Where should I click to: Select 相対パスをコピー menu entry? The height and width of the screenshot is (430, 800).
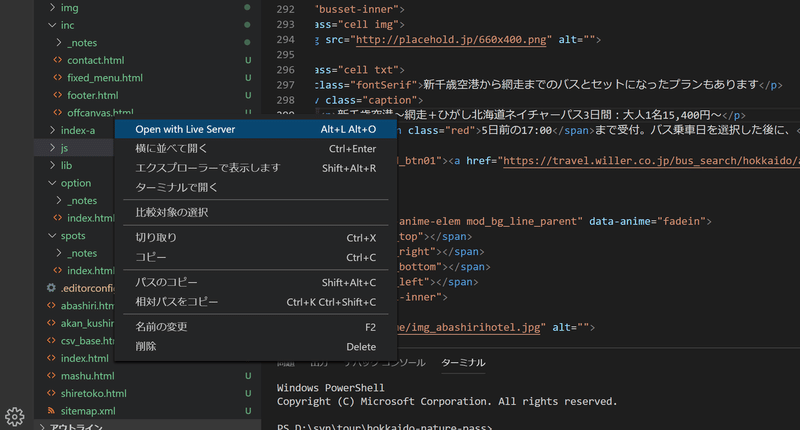[176, 301]
